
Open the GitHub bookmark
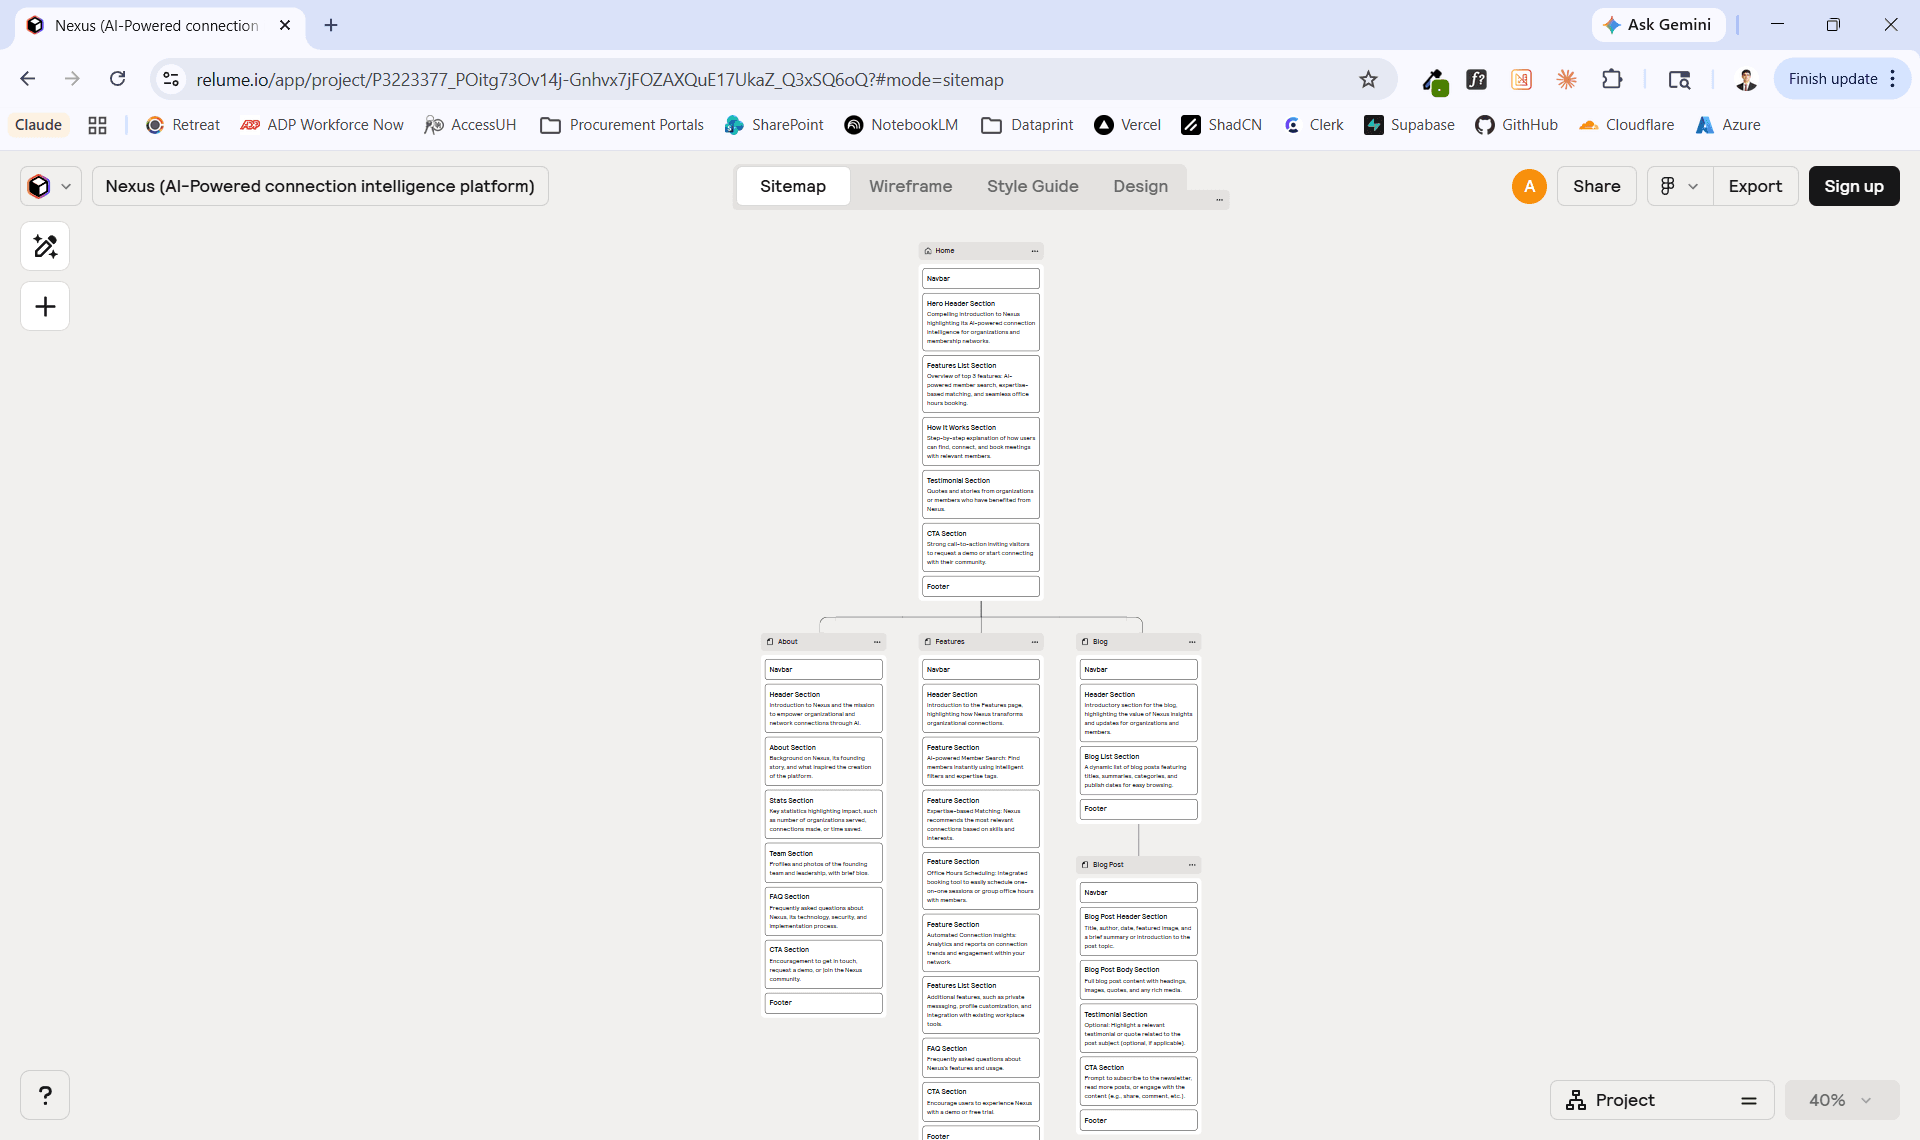pyautogui.click(x=1516, y=125)
